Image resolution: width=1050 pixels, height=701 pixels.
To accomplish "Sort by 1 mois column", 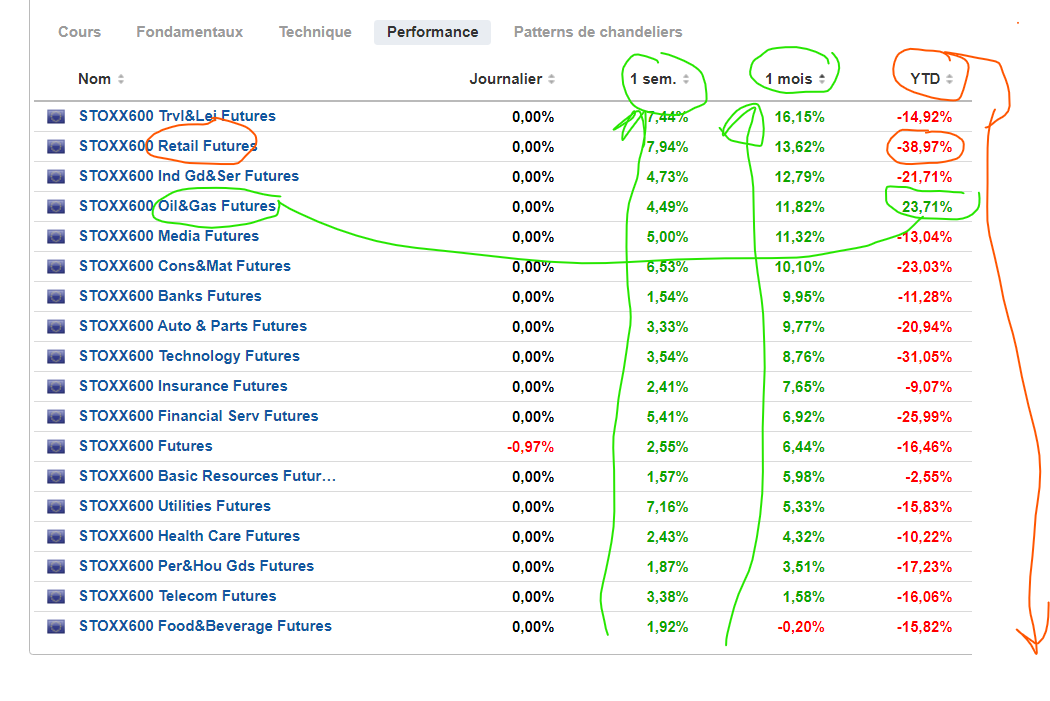I will coord(796,79).
